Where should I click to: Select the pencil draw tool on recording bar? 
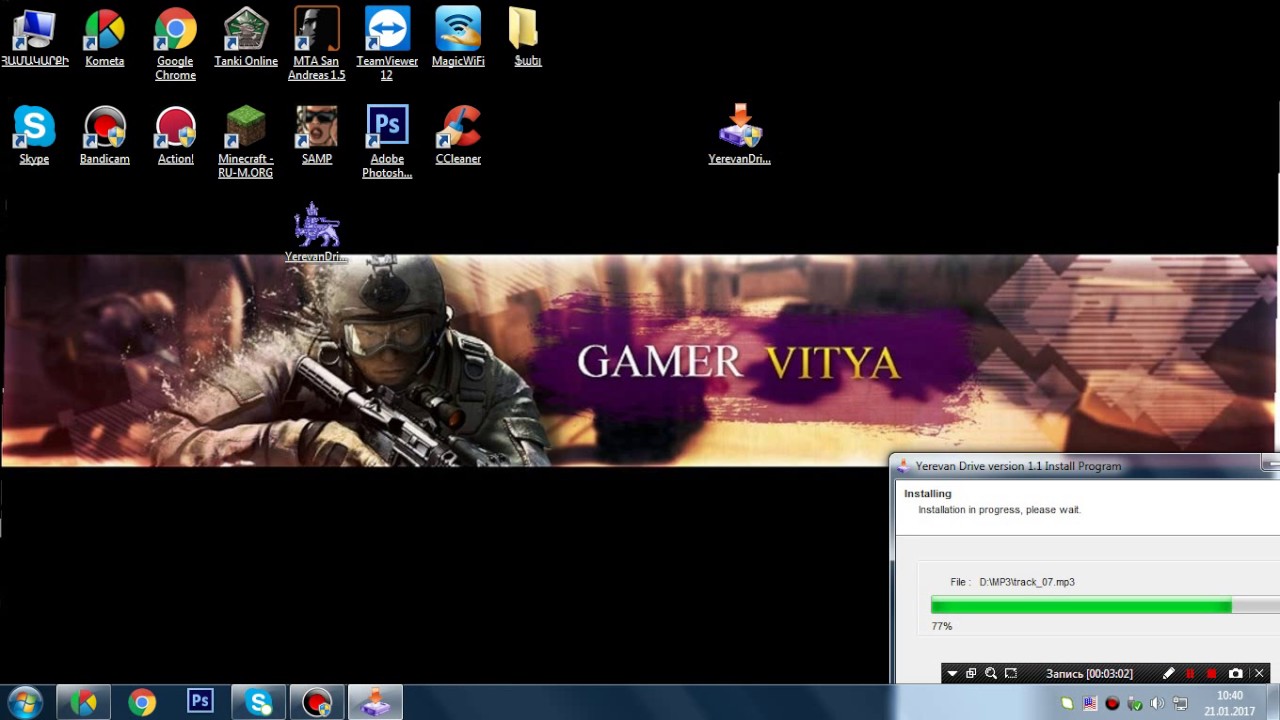(x=1168, y=674)
